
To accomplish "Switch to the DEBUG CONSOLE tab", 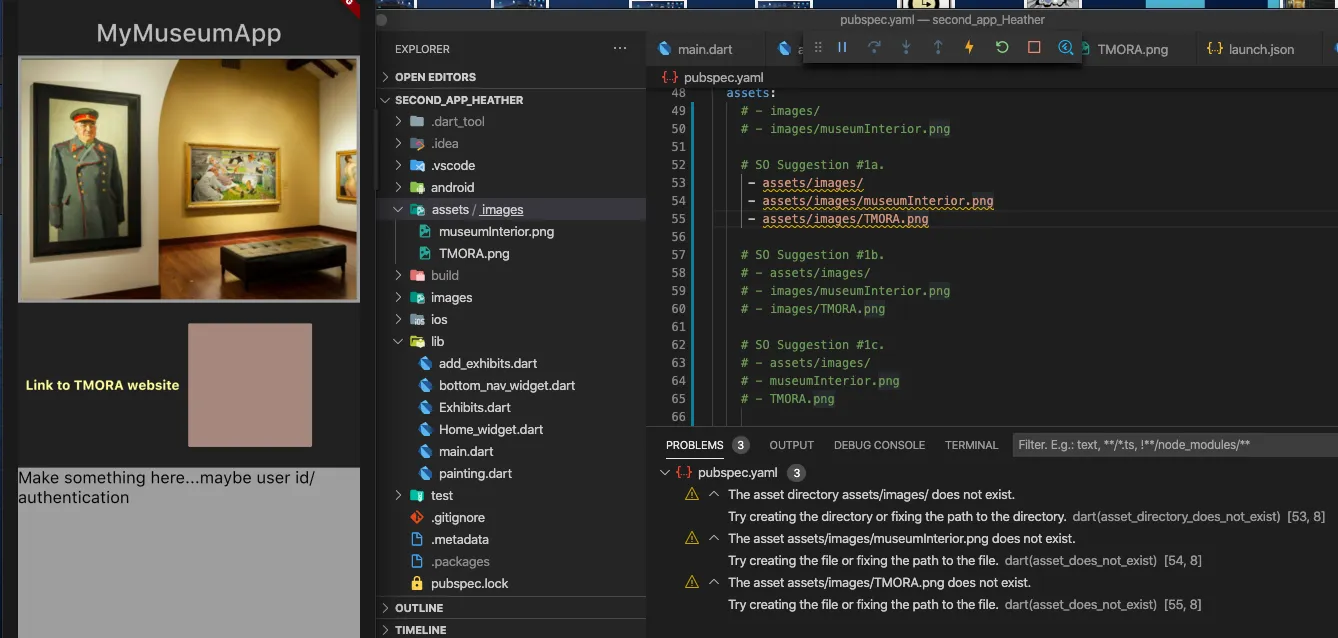I will tap(879, 445).
